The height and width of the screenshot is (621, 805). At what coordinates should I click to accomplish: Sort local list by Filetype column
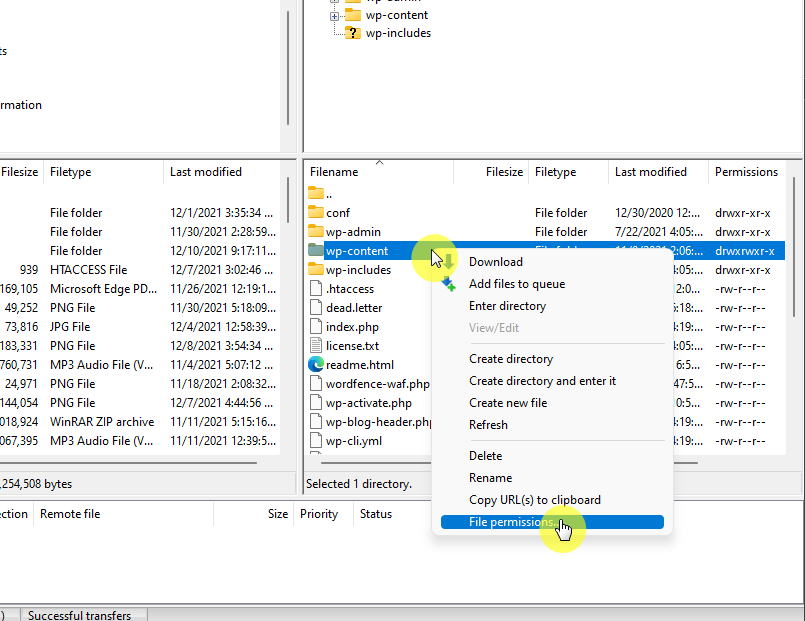[103, 172]
